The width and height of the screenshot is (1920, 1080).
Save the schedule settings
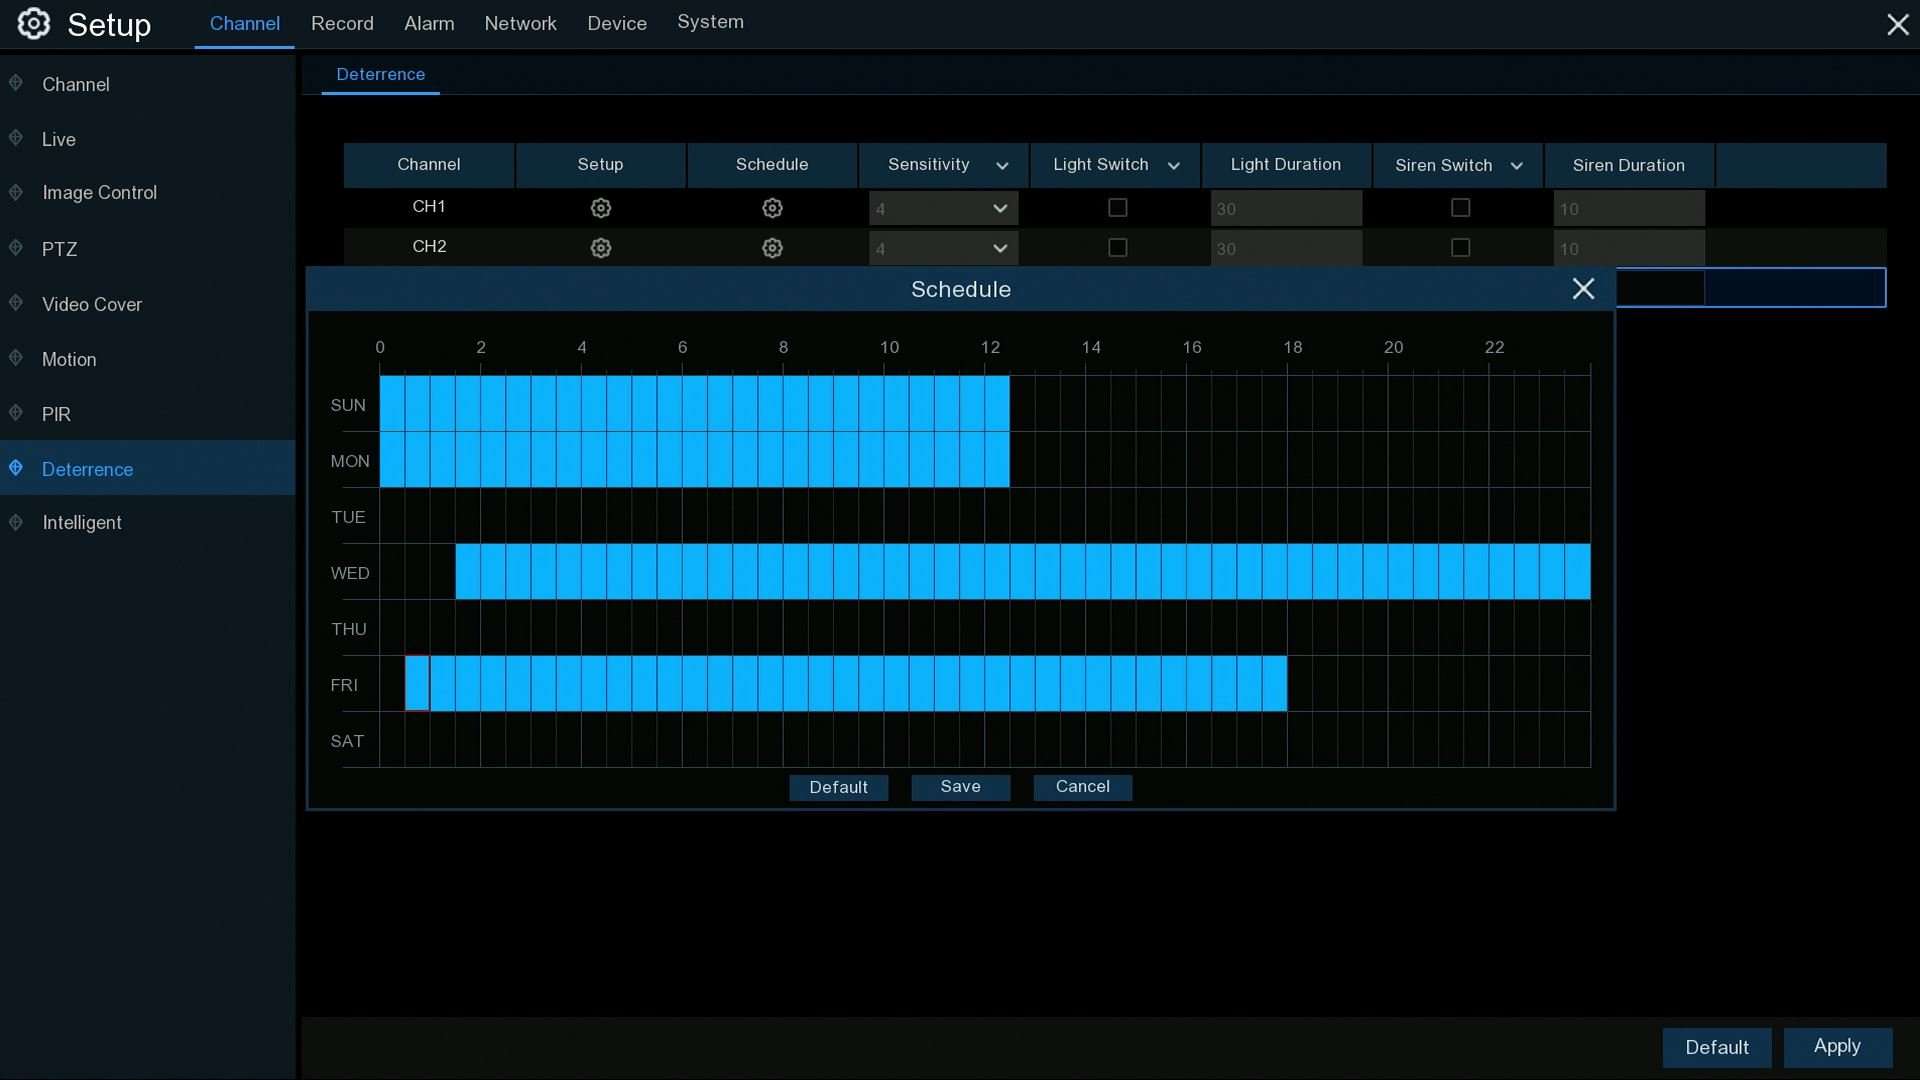click(960, 787)
